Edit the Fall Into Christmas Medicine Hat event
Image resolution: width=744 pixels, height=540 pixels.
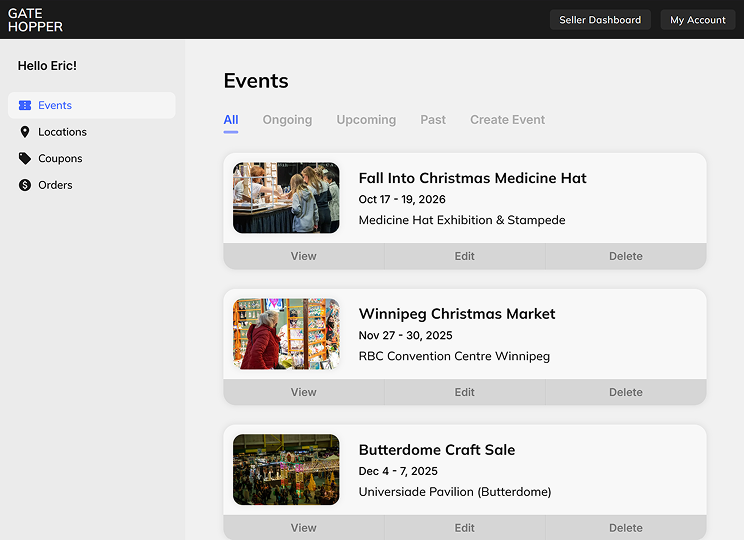[465, 256]
